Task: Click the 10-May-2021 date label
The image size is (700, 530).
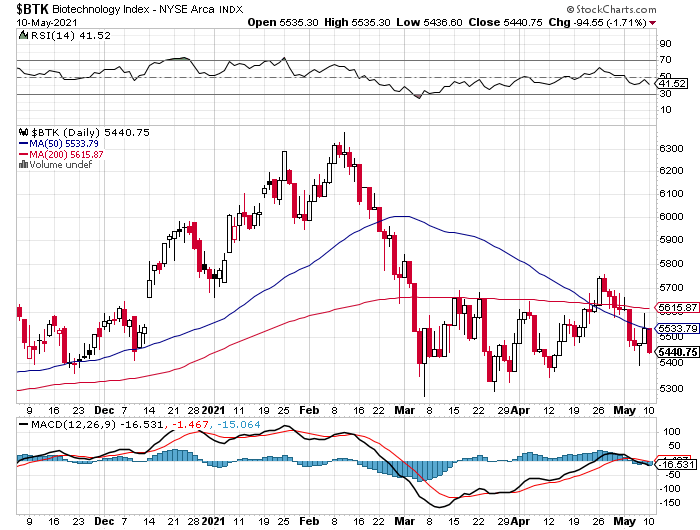Action: 41,21
